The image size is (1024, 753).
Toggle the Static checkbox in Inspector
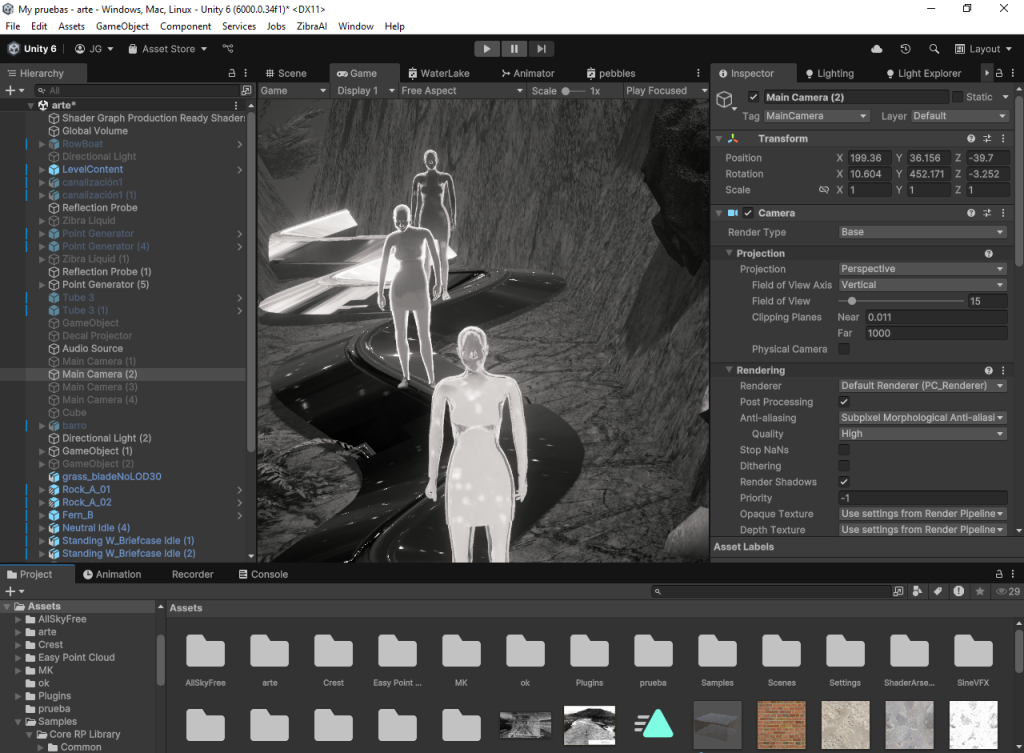coord(957,97)
